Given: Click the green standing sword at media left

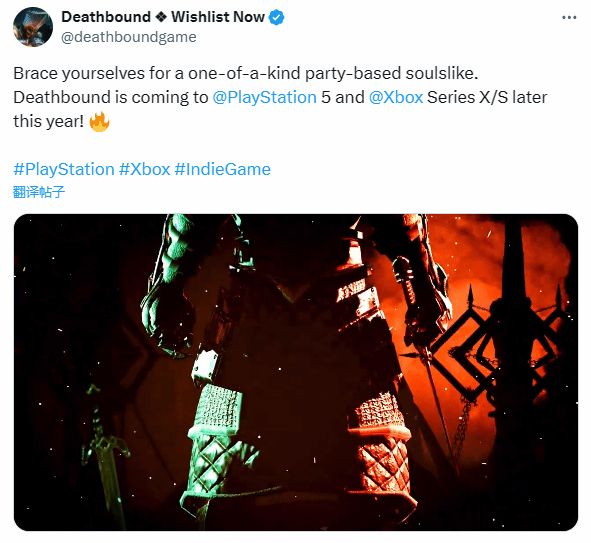Looking at the screenshot, I should pyautogui.click(x=106, y=458).
